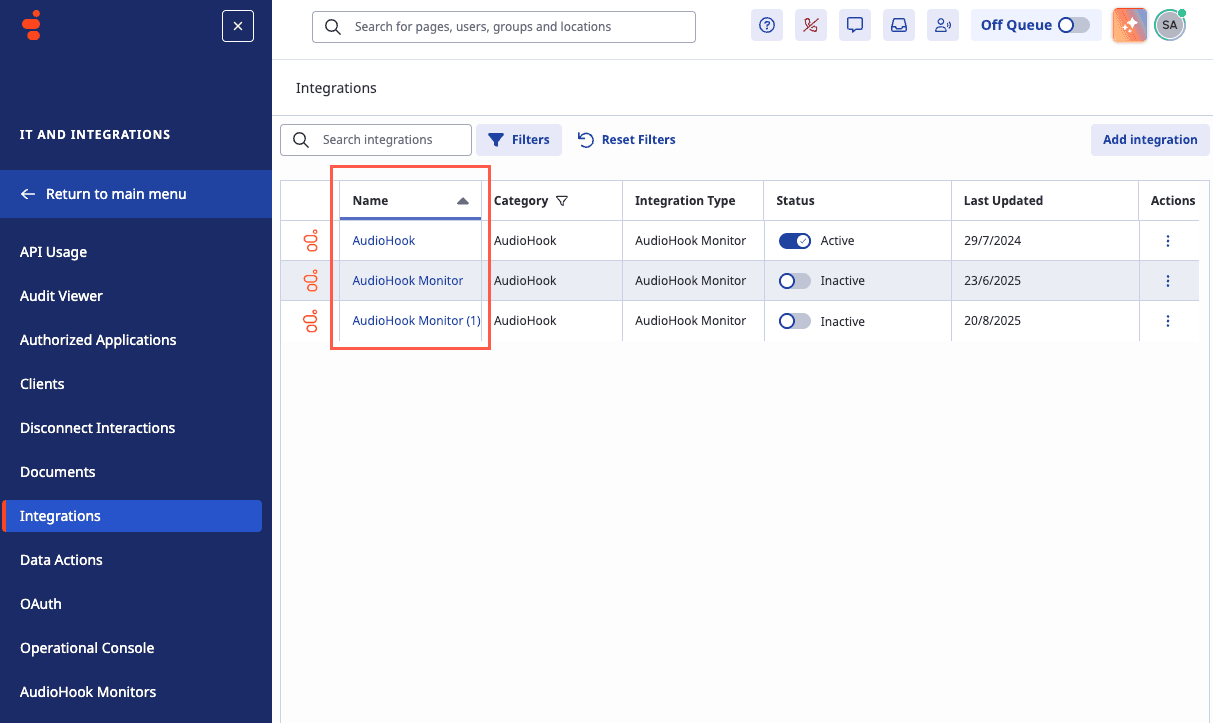This screenshot has height=723, width=1213.
Task: Click the integrations search magnifier icon
Action: click(301, 140)
